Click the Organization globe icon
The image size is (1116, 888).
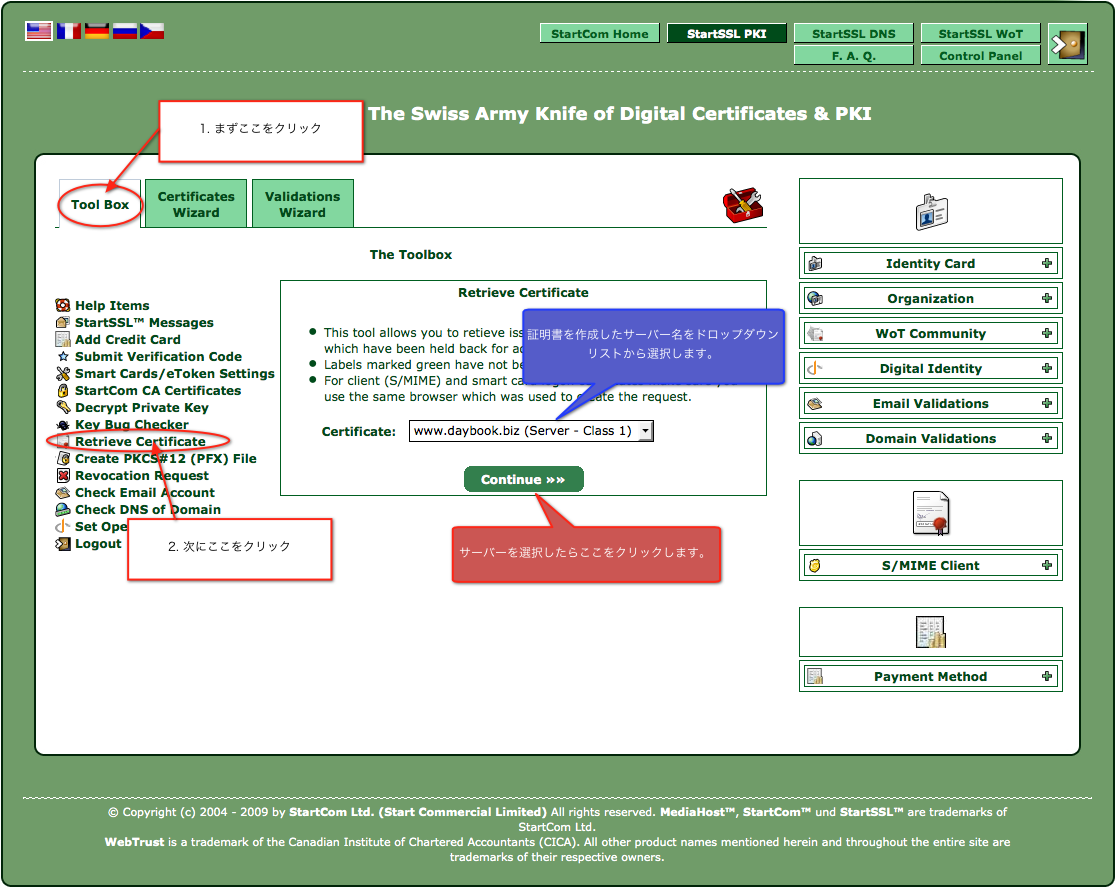coord(815,299)
